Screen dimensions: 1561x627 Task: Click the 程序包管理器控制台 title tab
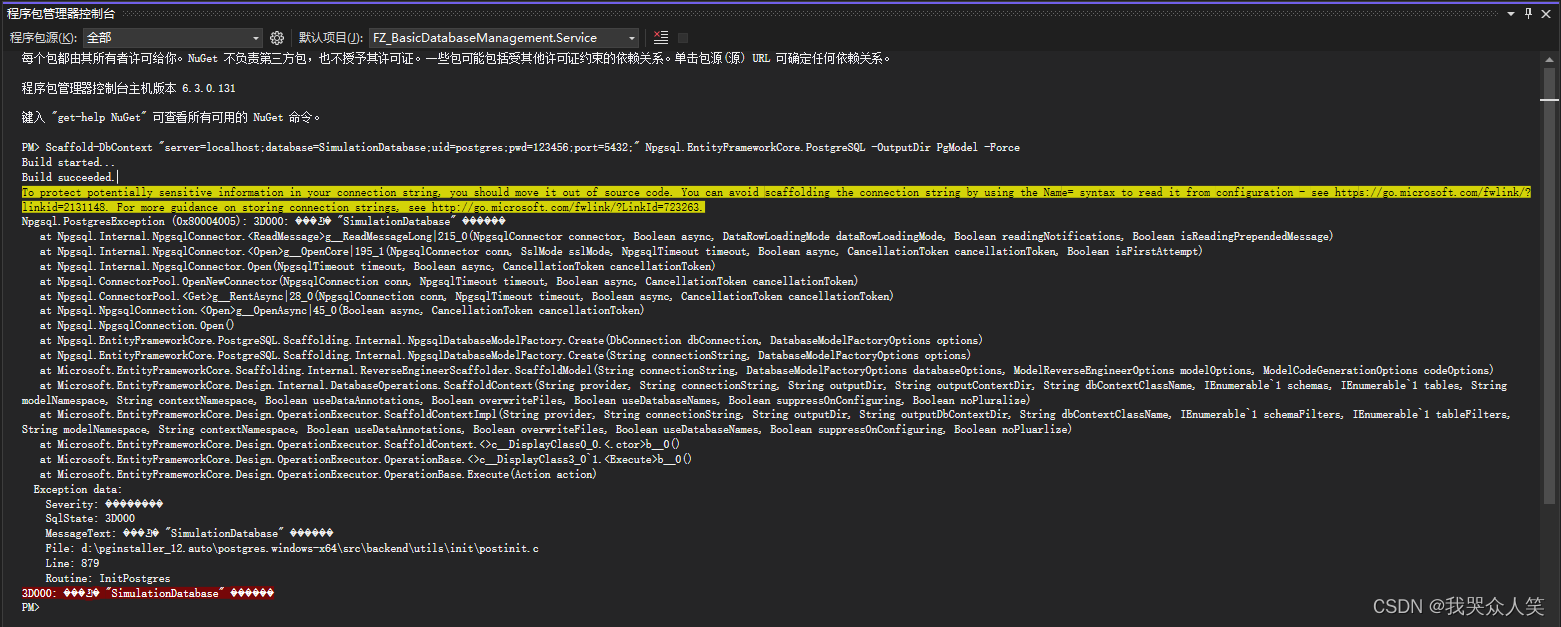coord(62,13)
